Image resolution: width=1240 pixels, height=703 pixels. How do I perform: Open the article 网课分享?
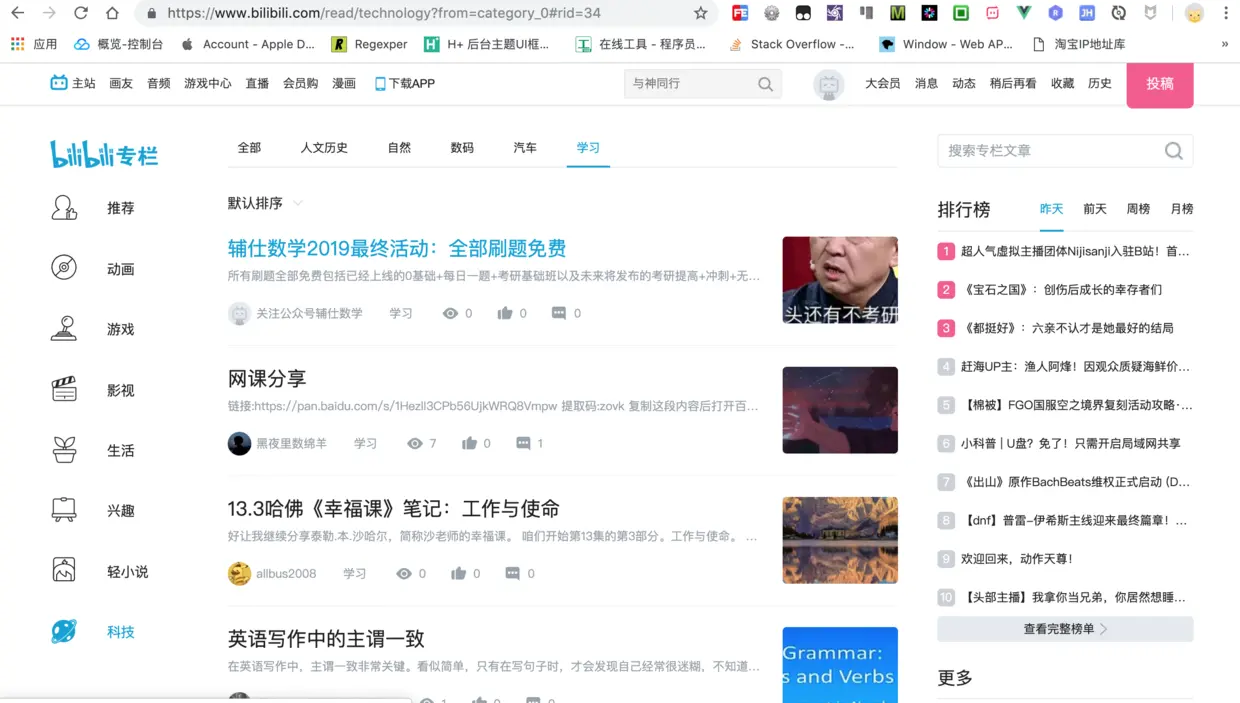(265, 378)
